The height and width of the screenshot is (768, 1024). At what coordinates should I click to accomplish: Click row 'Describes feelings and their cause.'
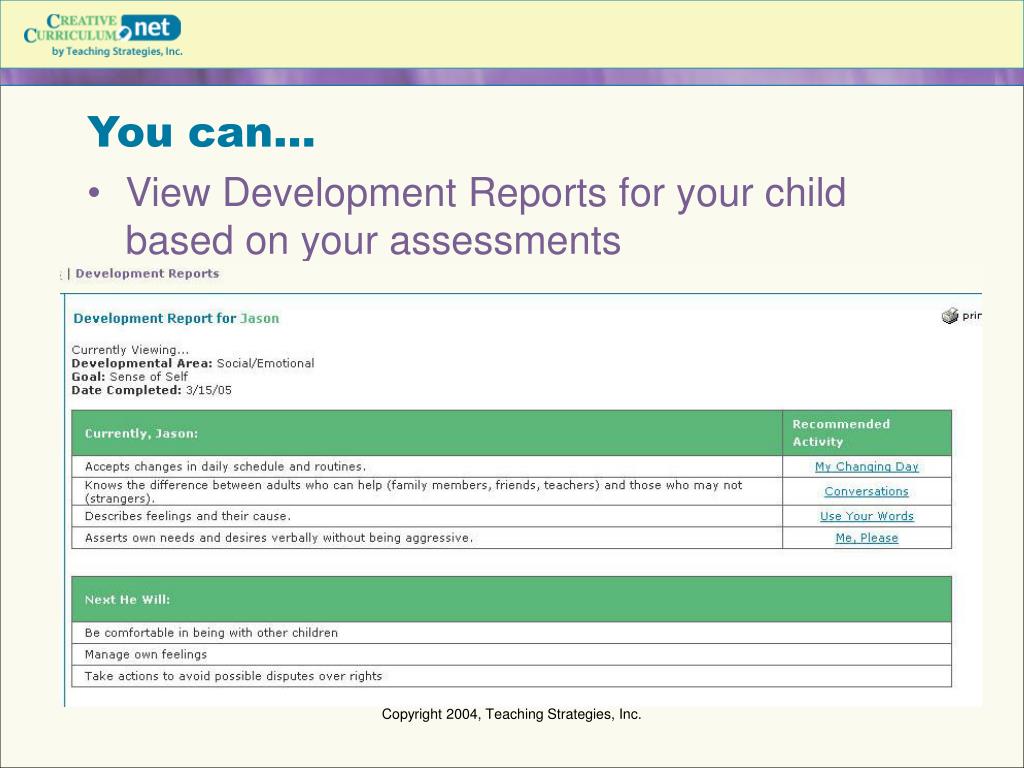[427, 516]
